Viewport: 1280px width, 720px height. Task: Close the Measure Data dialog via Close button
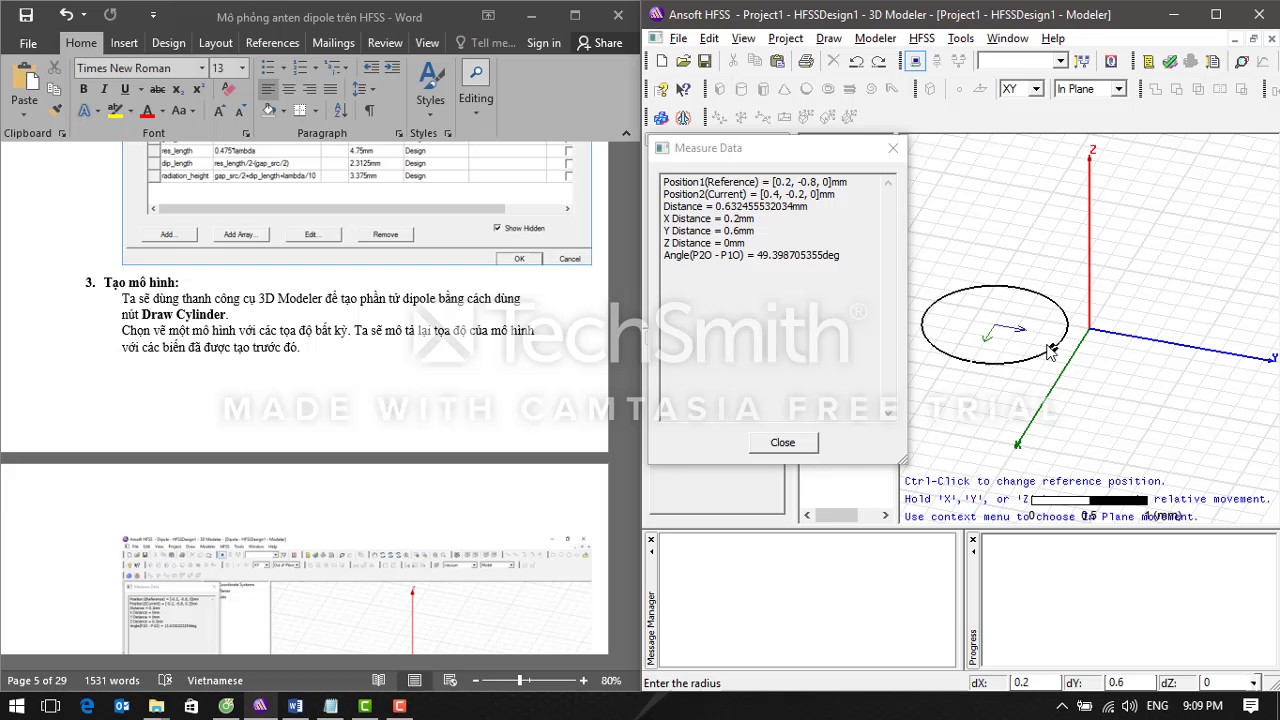pyautogui.click(x=783, y=442)
